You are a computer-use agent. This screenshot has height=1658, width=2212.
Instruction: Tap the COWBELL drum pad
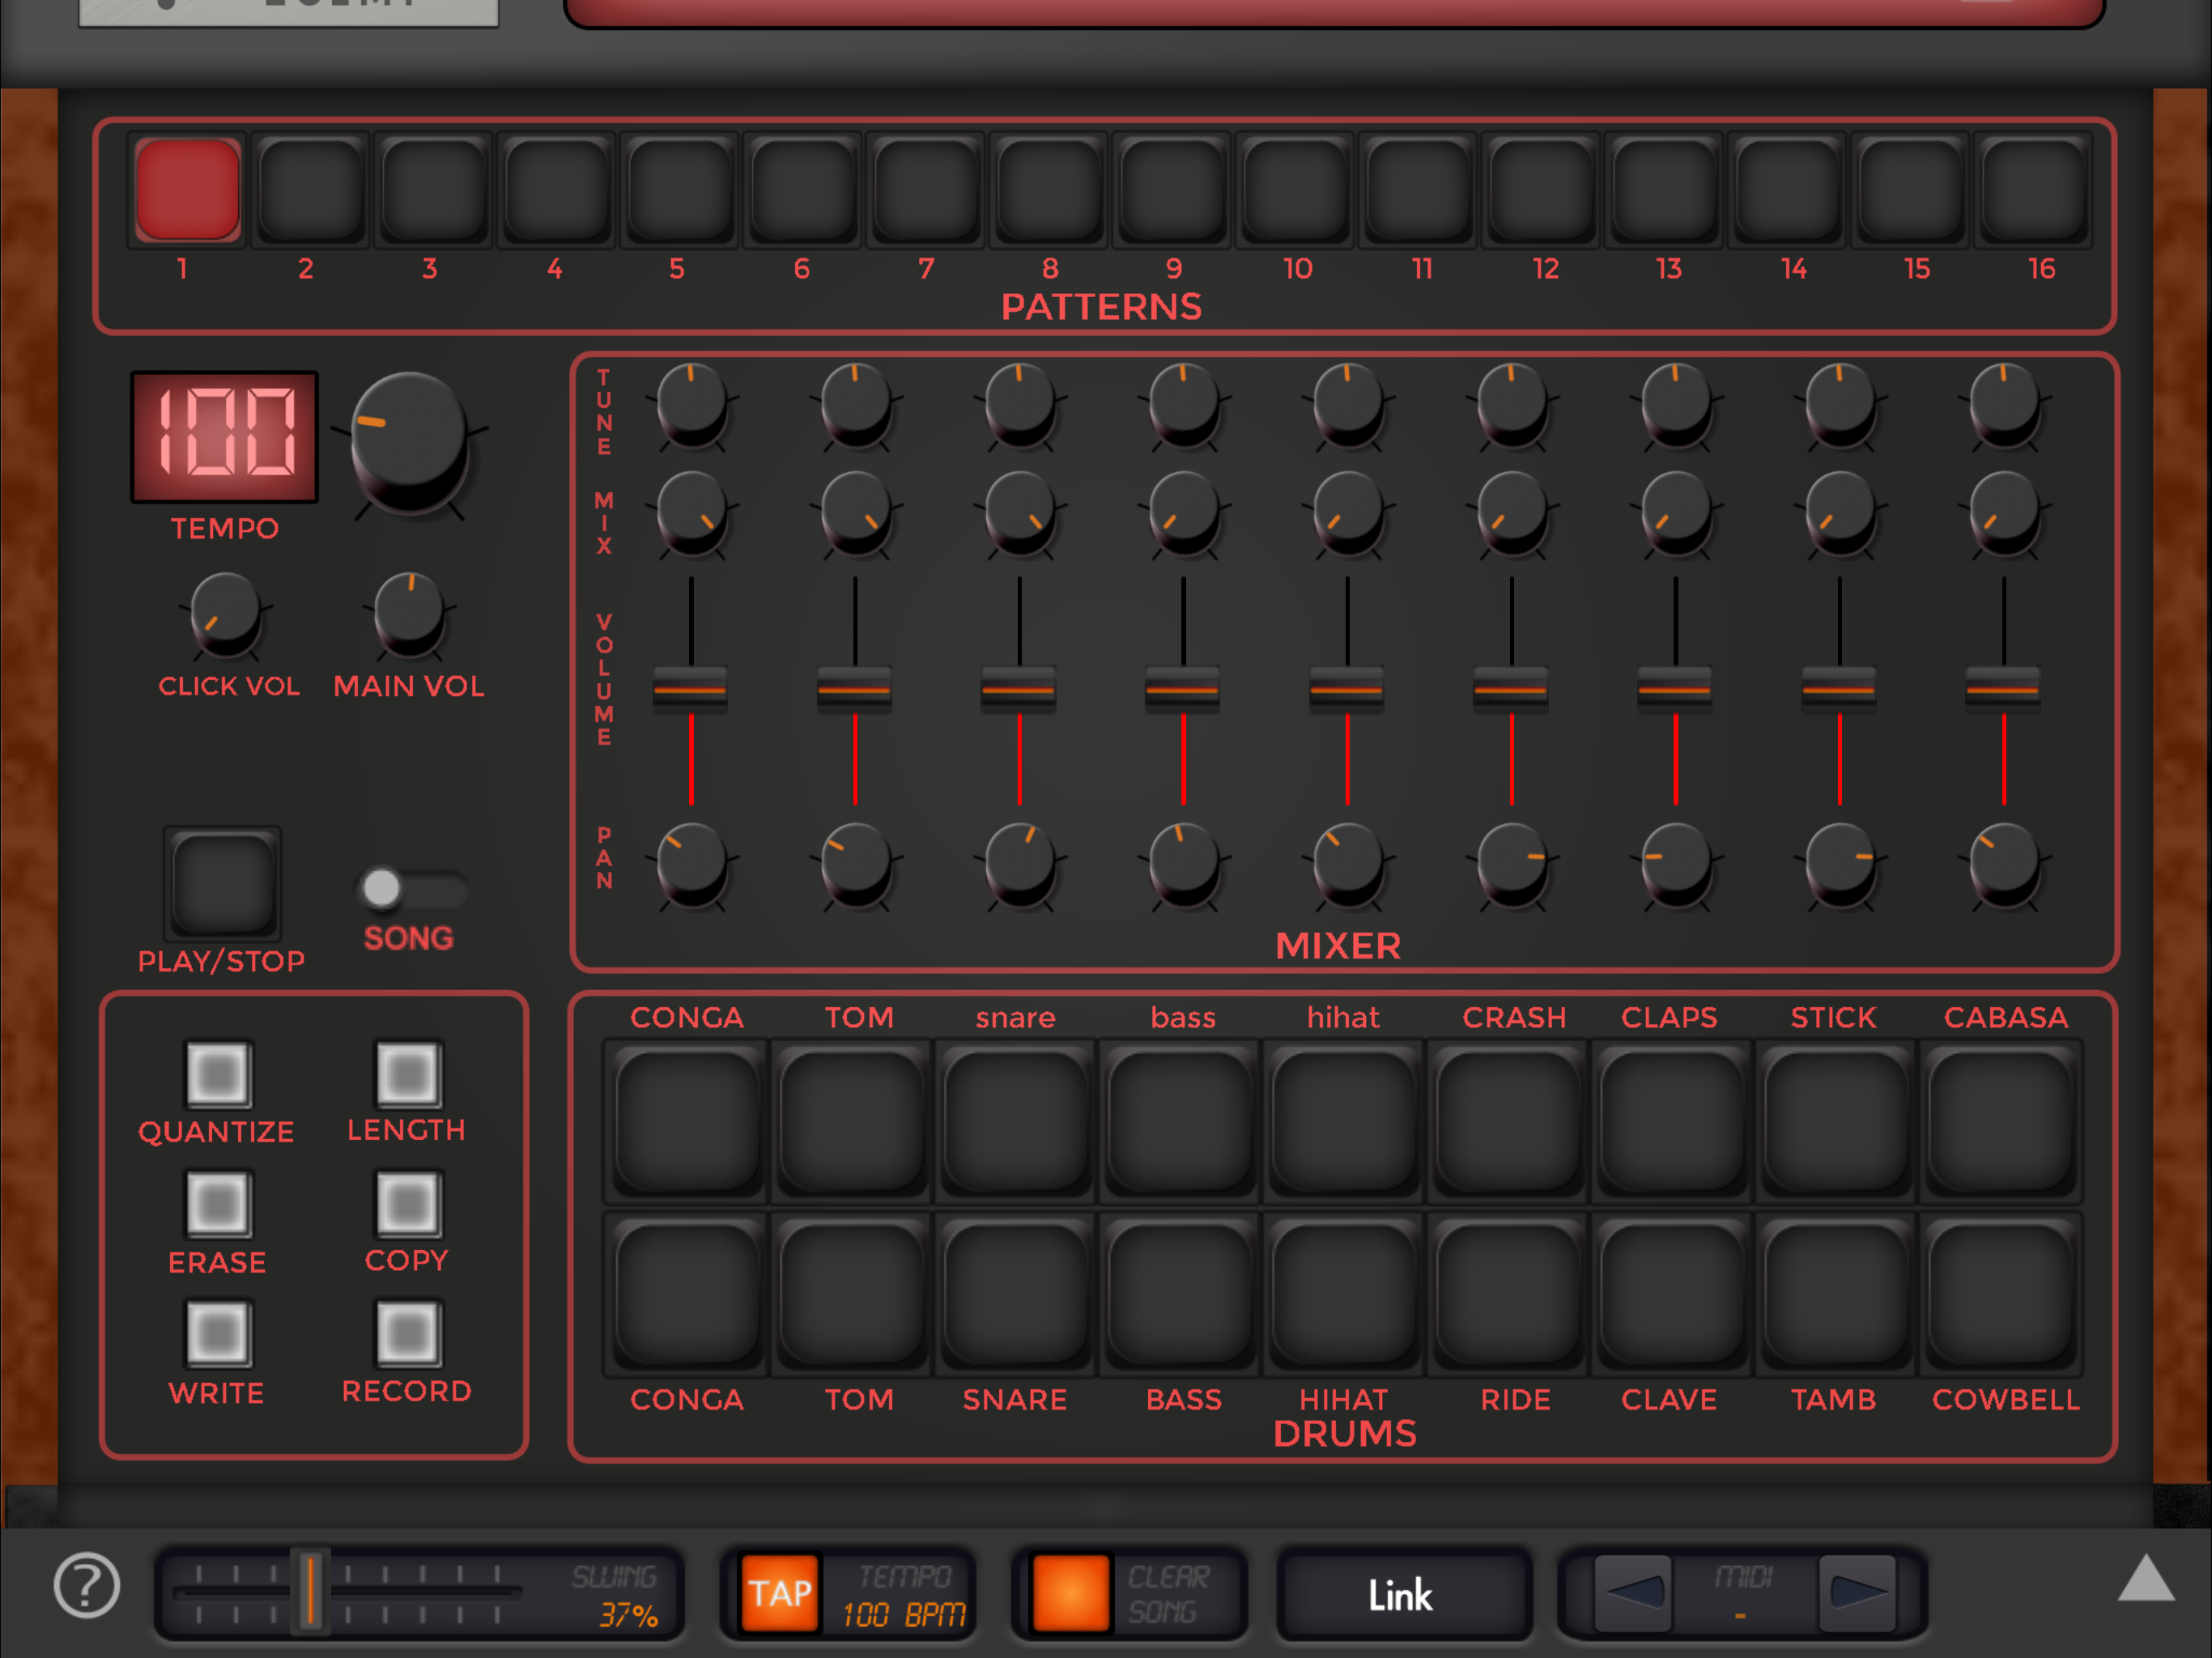coord(2001,1295)
